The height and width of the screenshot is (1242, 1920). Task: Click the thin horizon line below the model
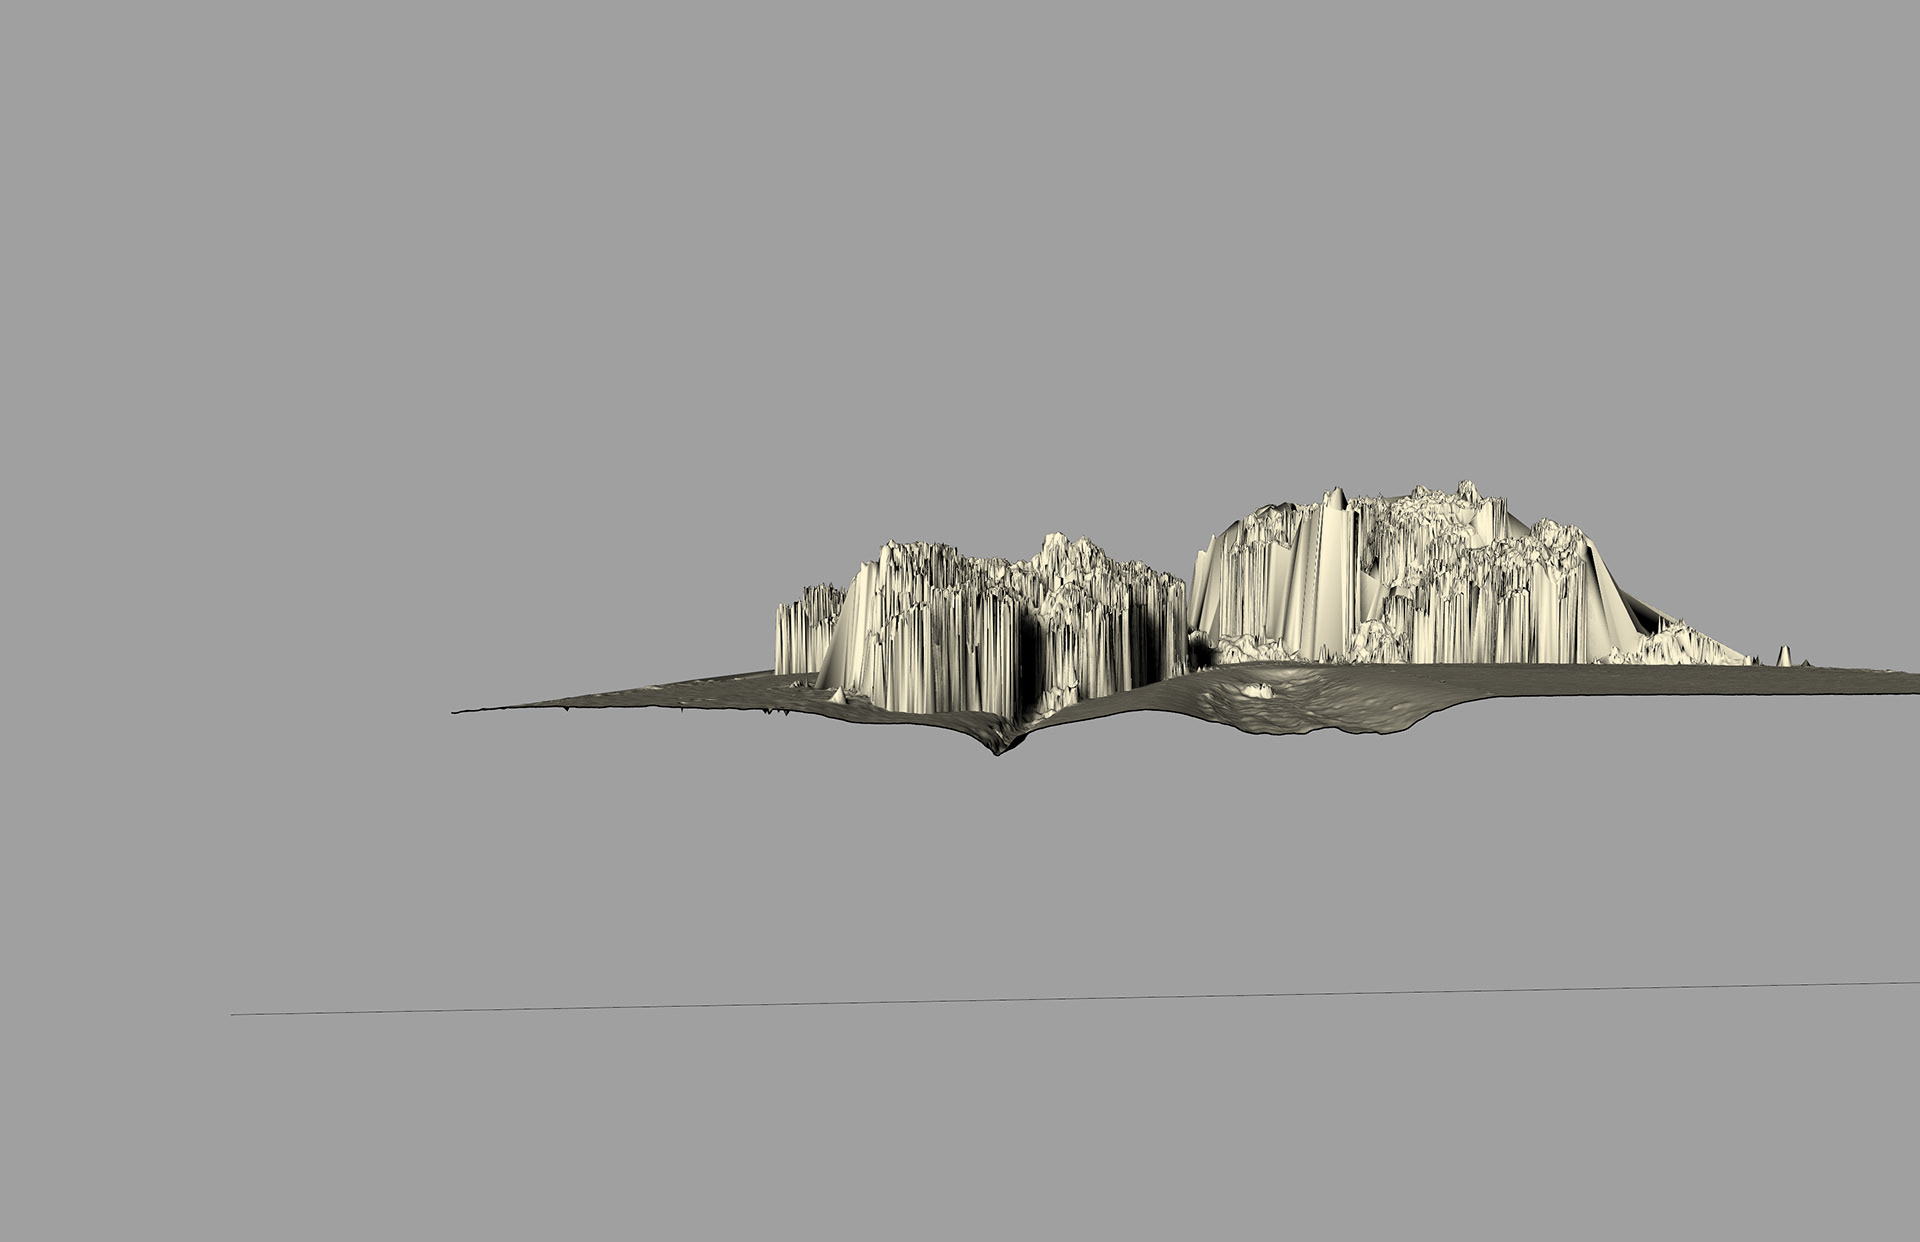point(1075,998)
